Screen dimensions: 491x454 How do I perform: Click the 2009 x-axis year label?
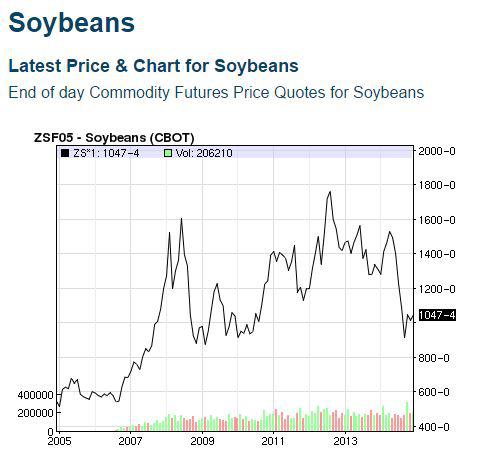[x=202, y=441]
